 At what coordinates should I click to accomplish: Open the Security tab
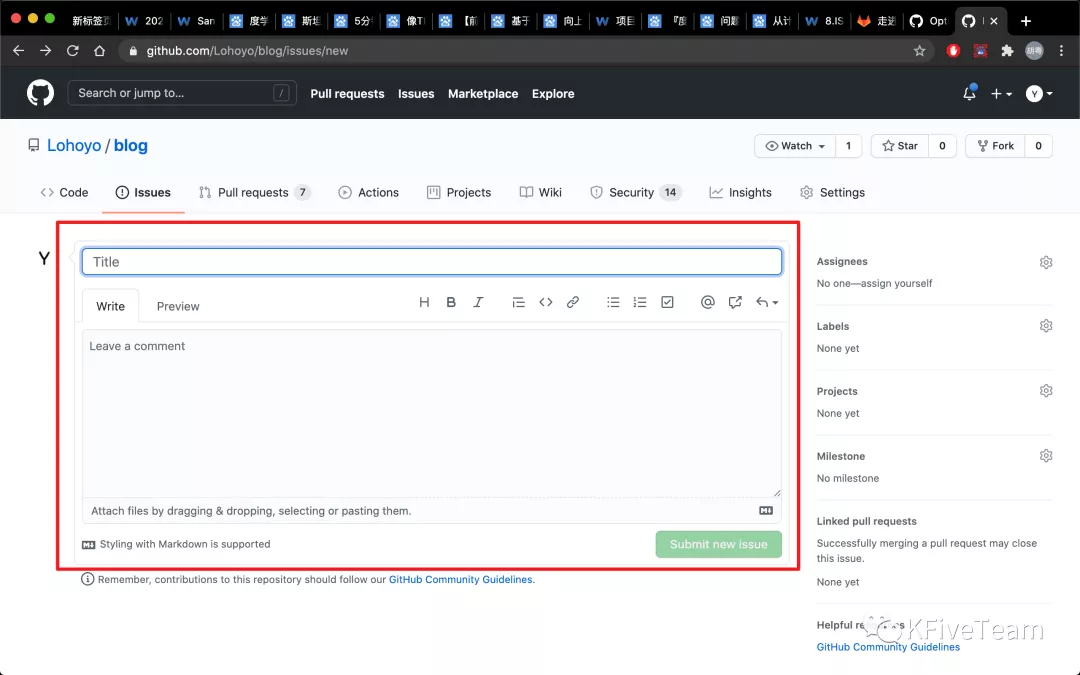point(636,193)
